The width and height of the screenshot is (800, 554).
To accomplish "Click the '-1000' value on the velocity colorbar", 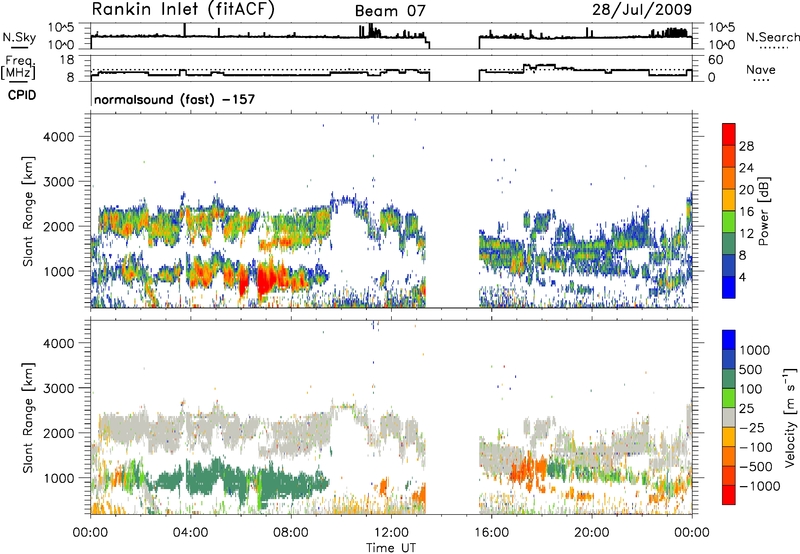I will (x=759, y=486).
